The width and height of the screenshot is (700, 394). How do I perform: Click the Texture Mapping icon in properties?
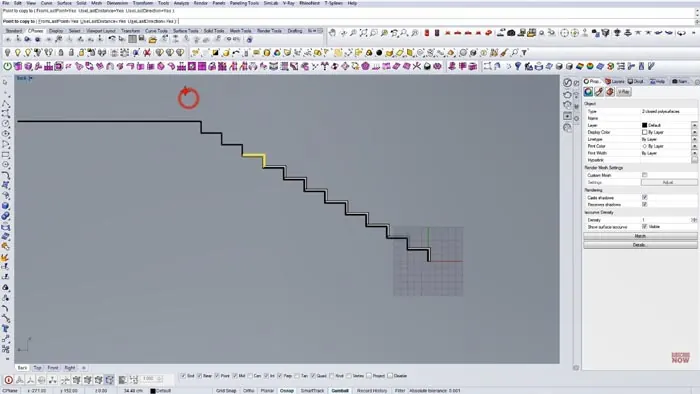(x=610, y=92)
